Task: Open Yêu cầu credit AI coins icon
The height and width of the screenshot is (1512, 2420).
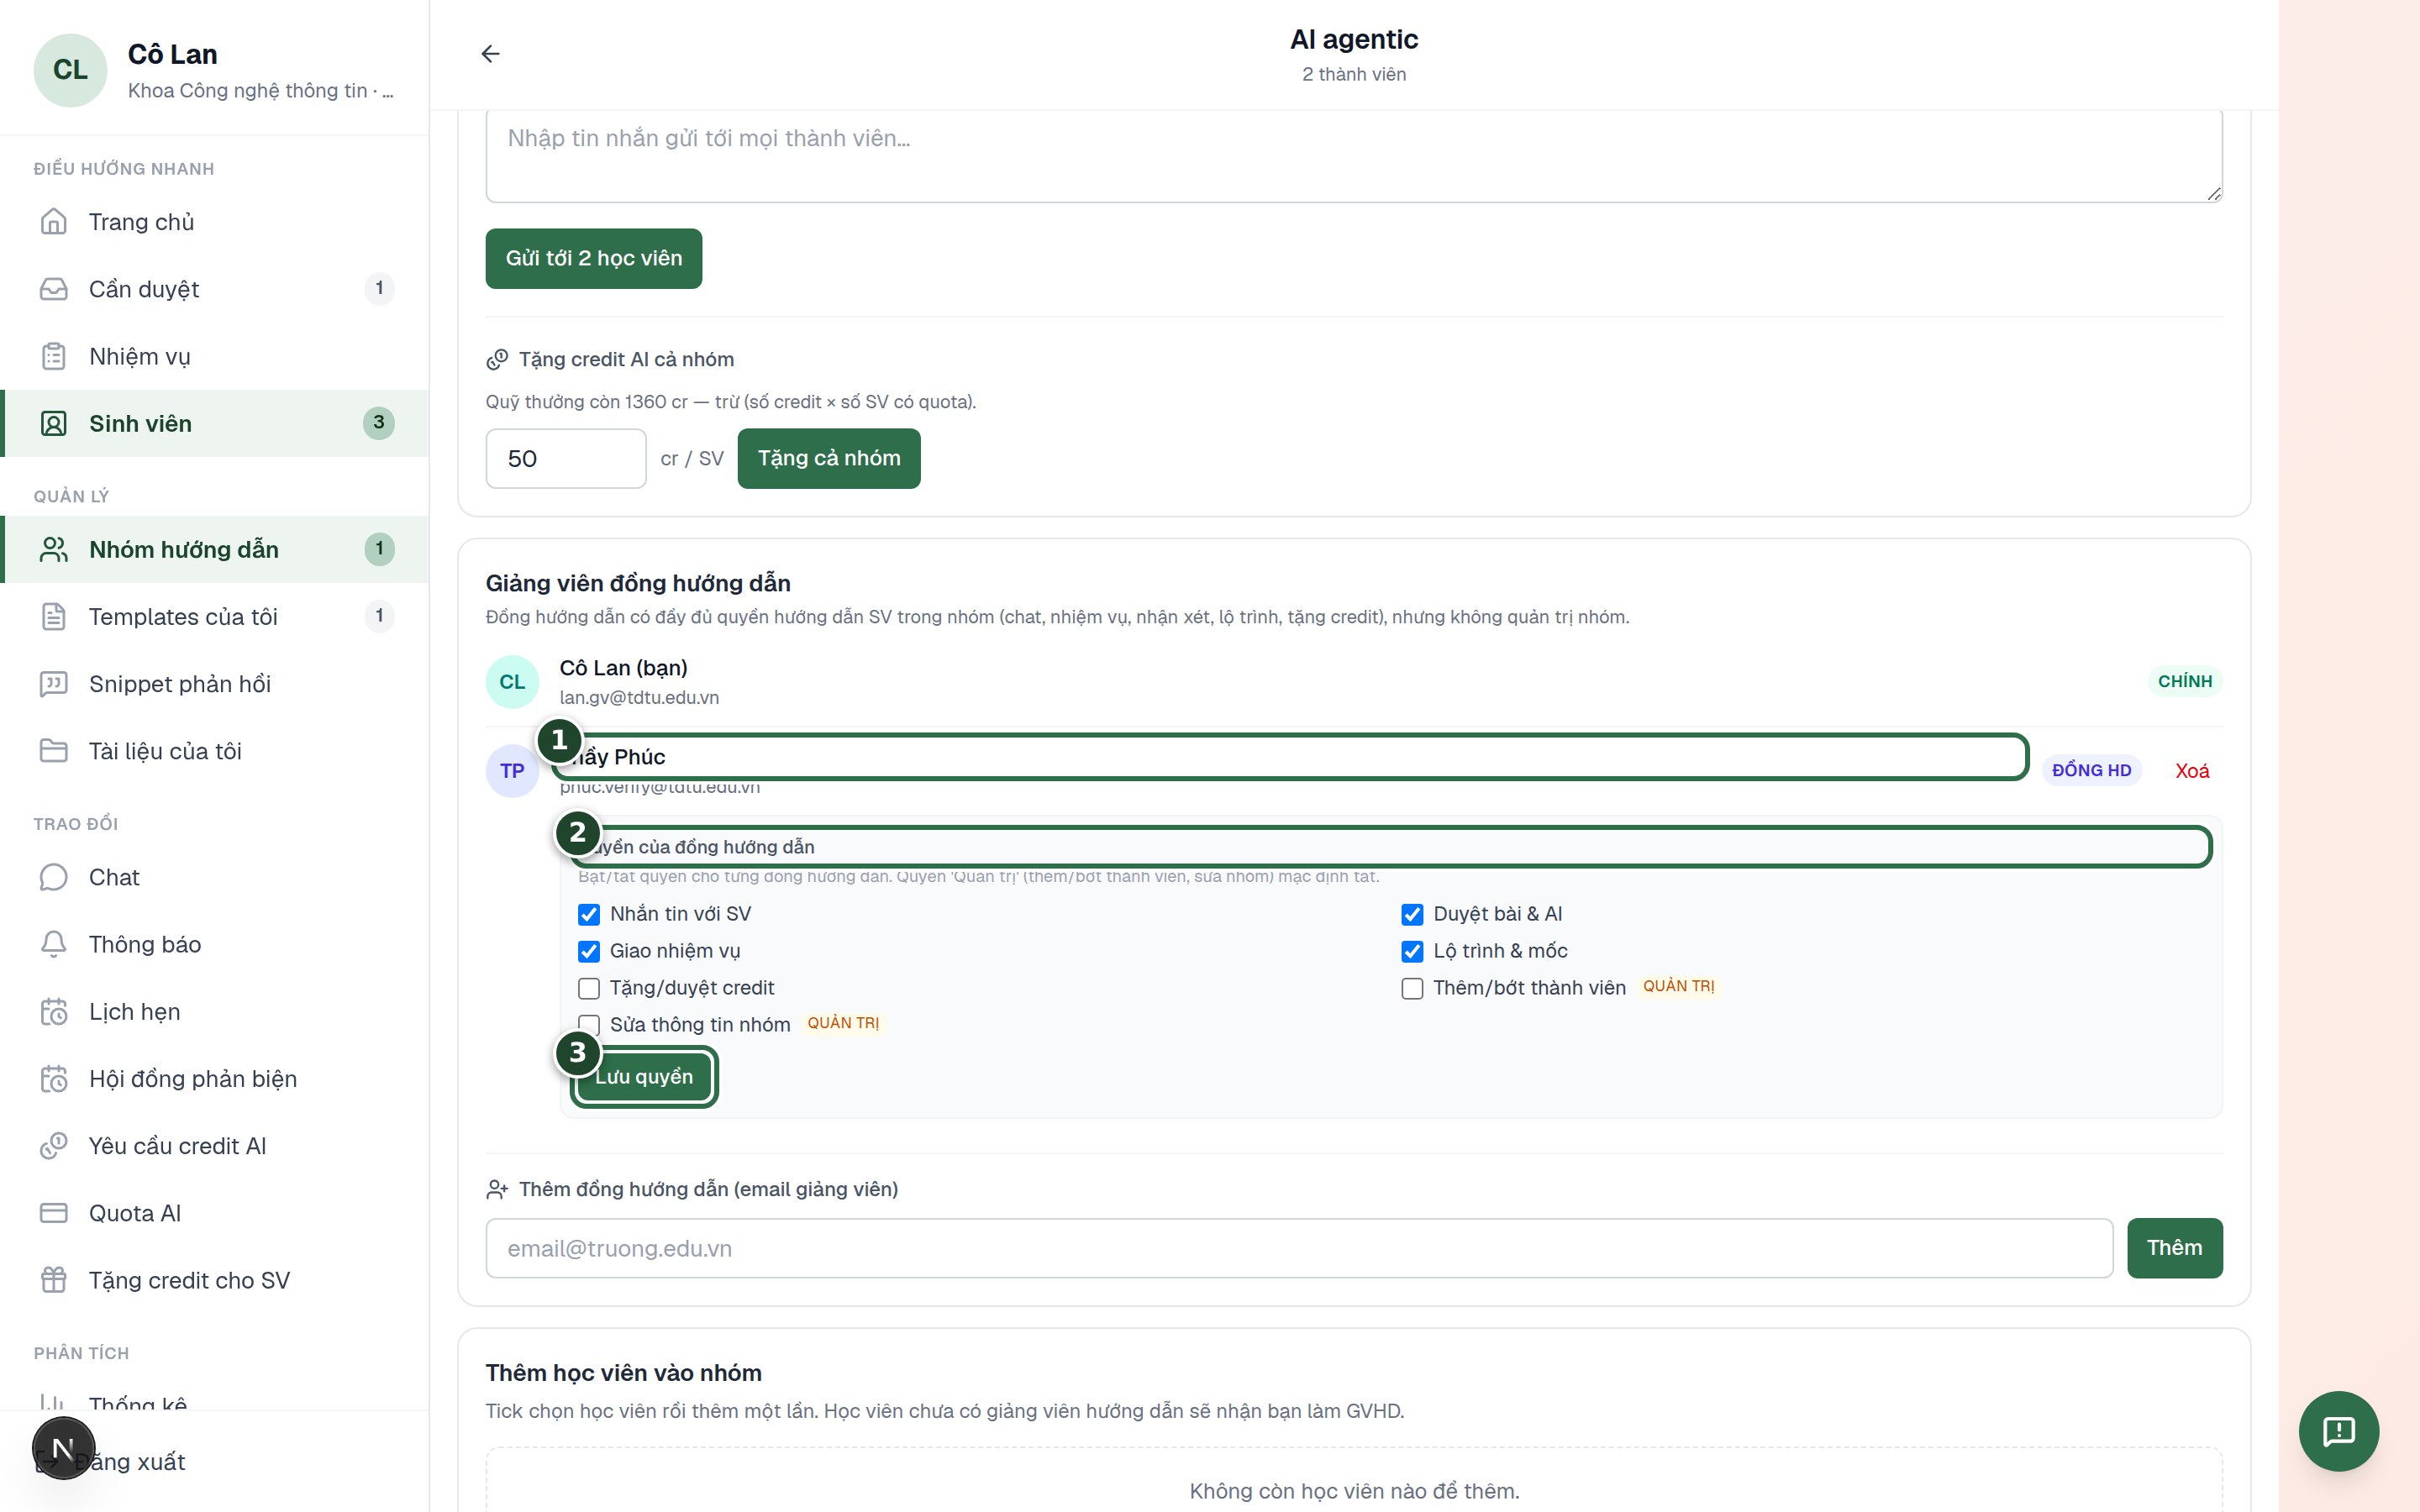Action: point(54,1146)
